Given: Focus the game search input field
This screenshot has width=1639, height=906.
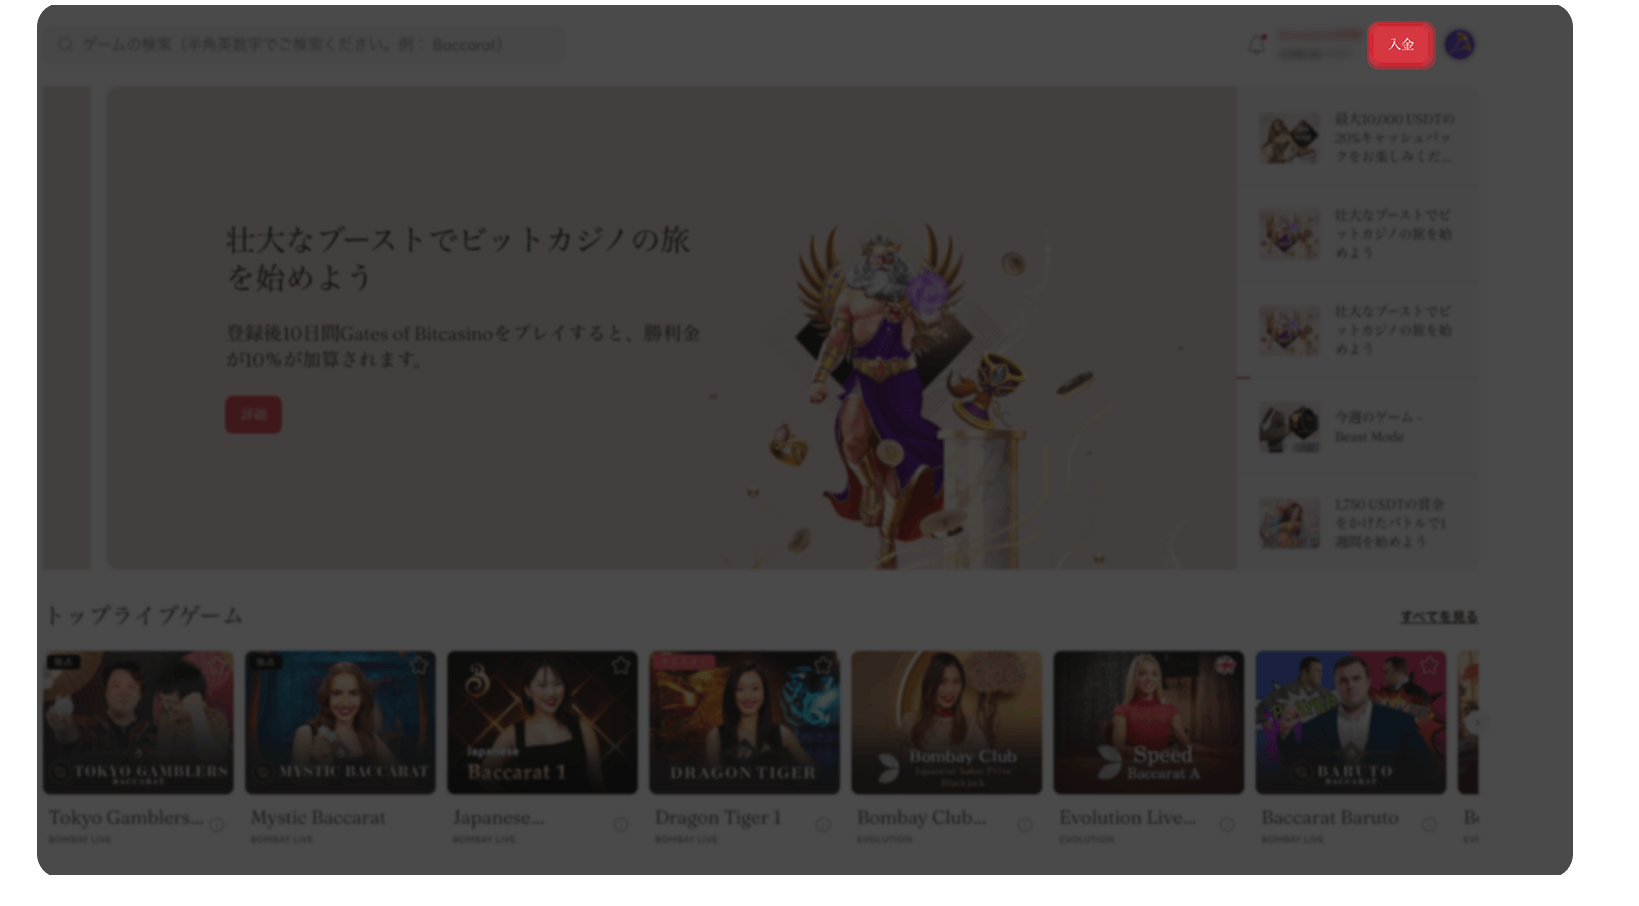Looking at the screenshot, I should coord(300,45).
